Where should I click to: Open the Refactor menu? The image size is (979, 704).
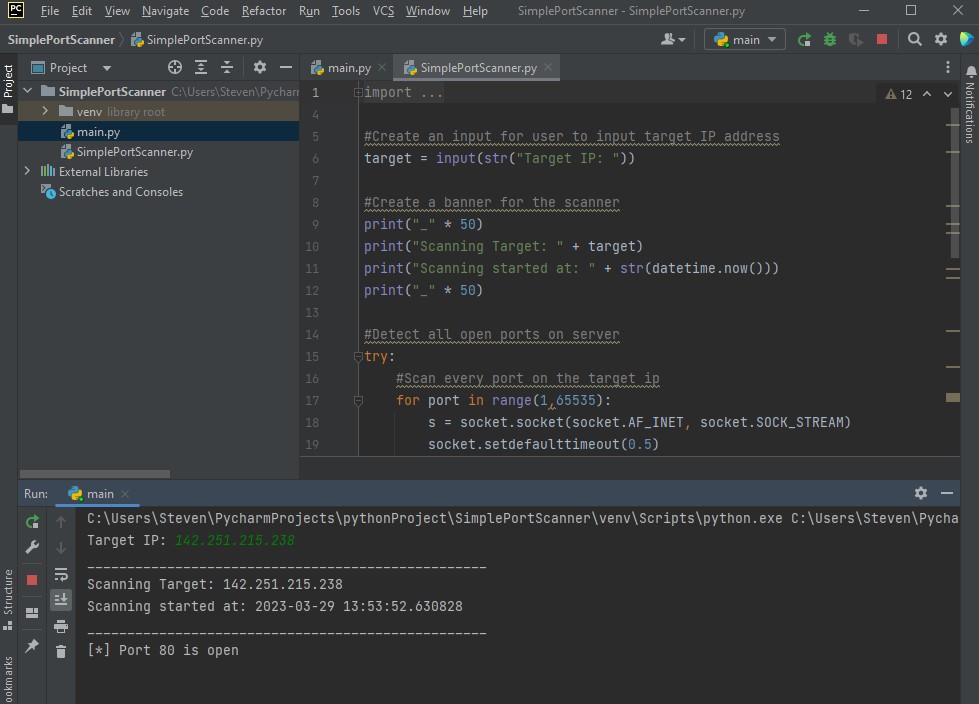(x=263, y=11)
